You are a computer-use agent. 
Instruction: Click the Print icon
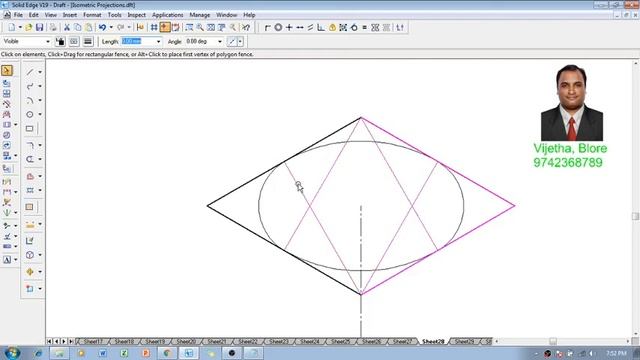coord(53,27)
